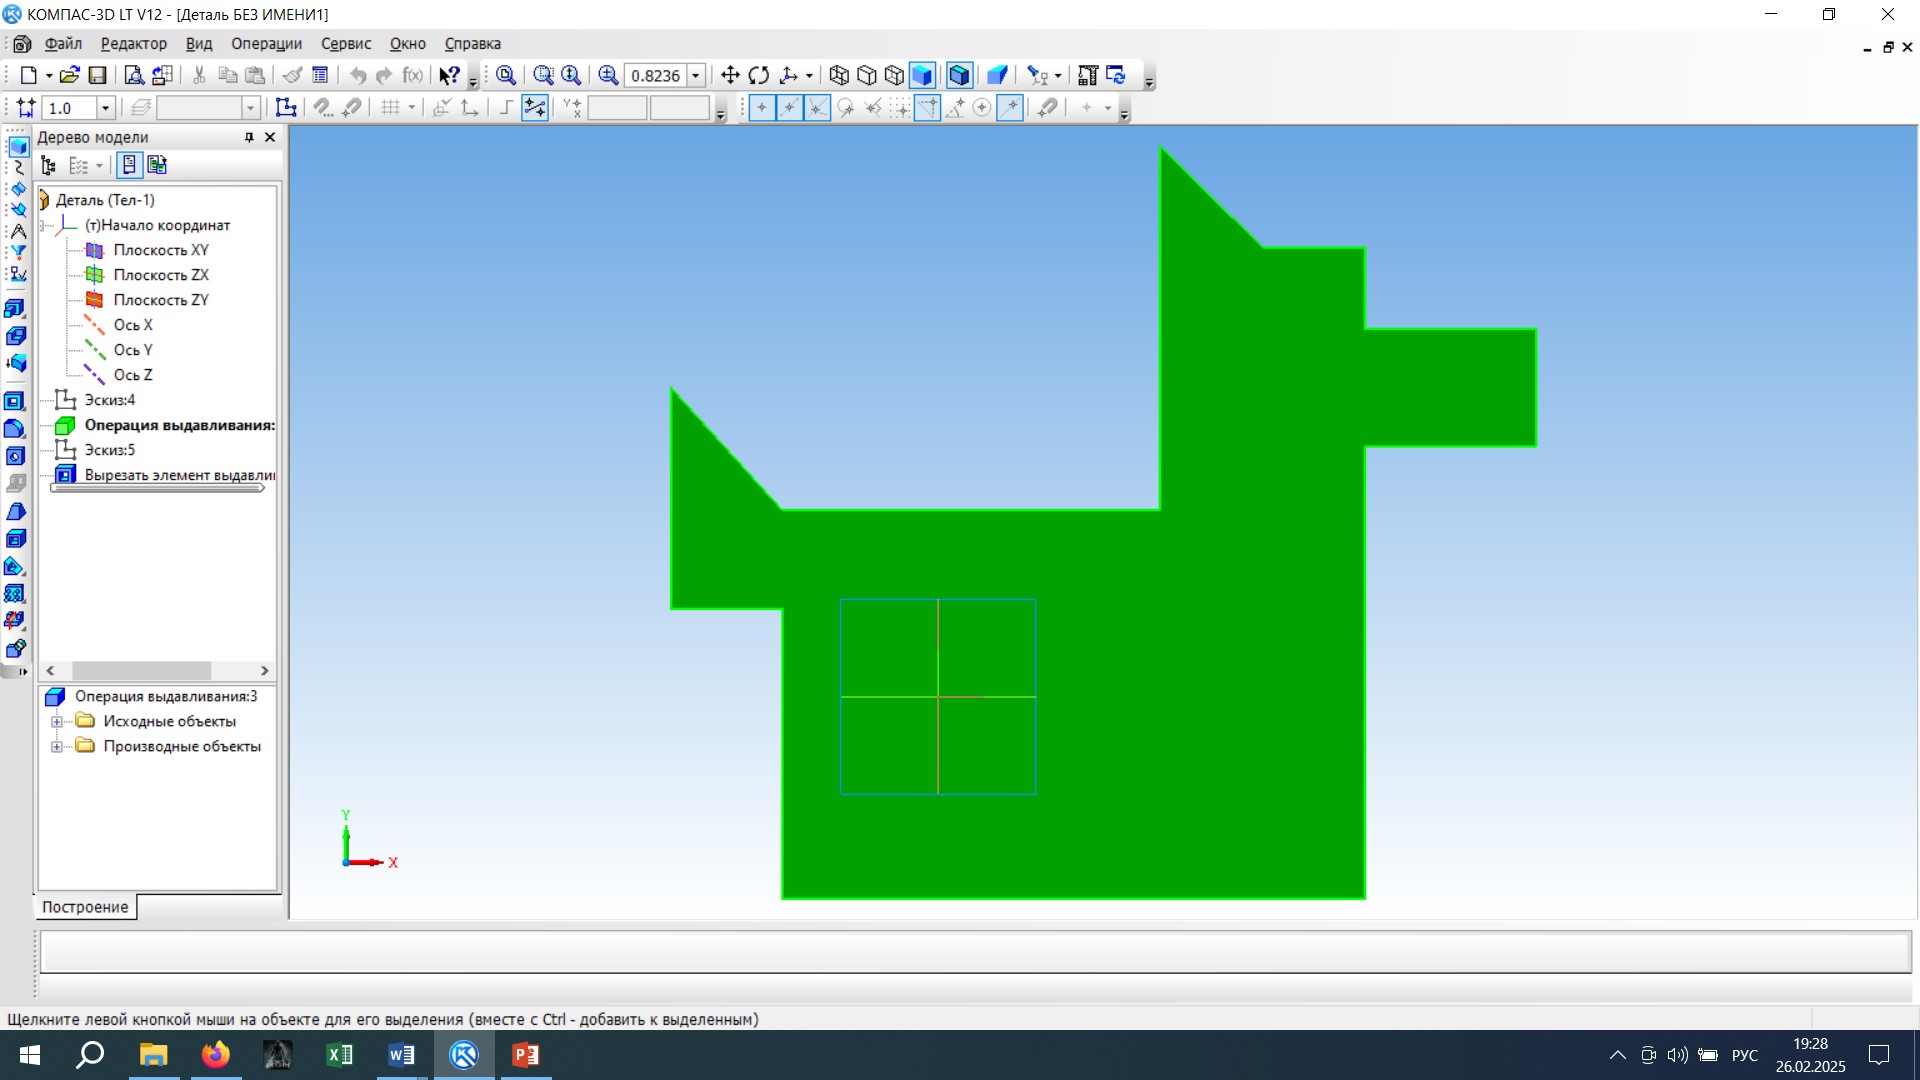Open print preview icon
This screenshot has width=1920, height=1080.
point(133,75)
